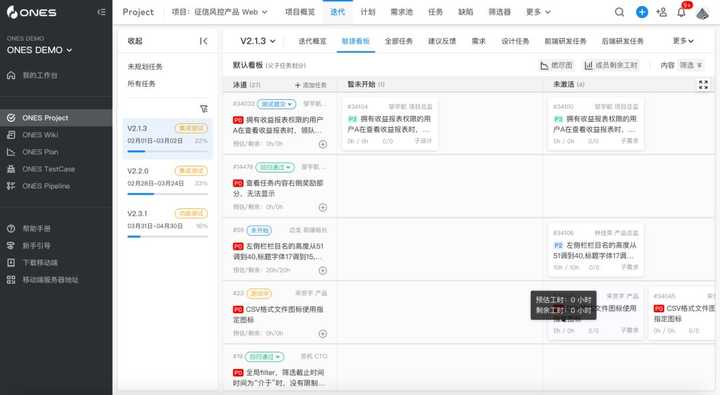Open 所有任务 link
Screen dimensions: 720x395
[141, 84]
